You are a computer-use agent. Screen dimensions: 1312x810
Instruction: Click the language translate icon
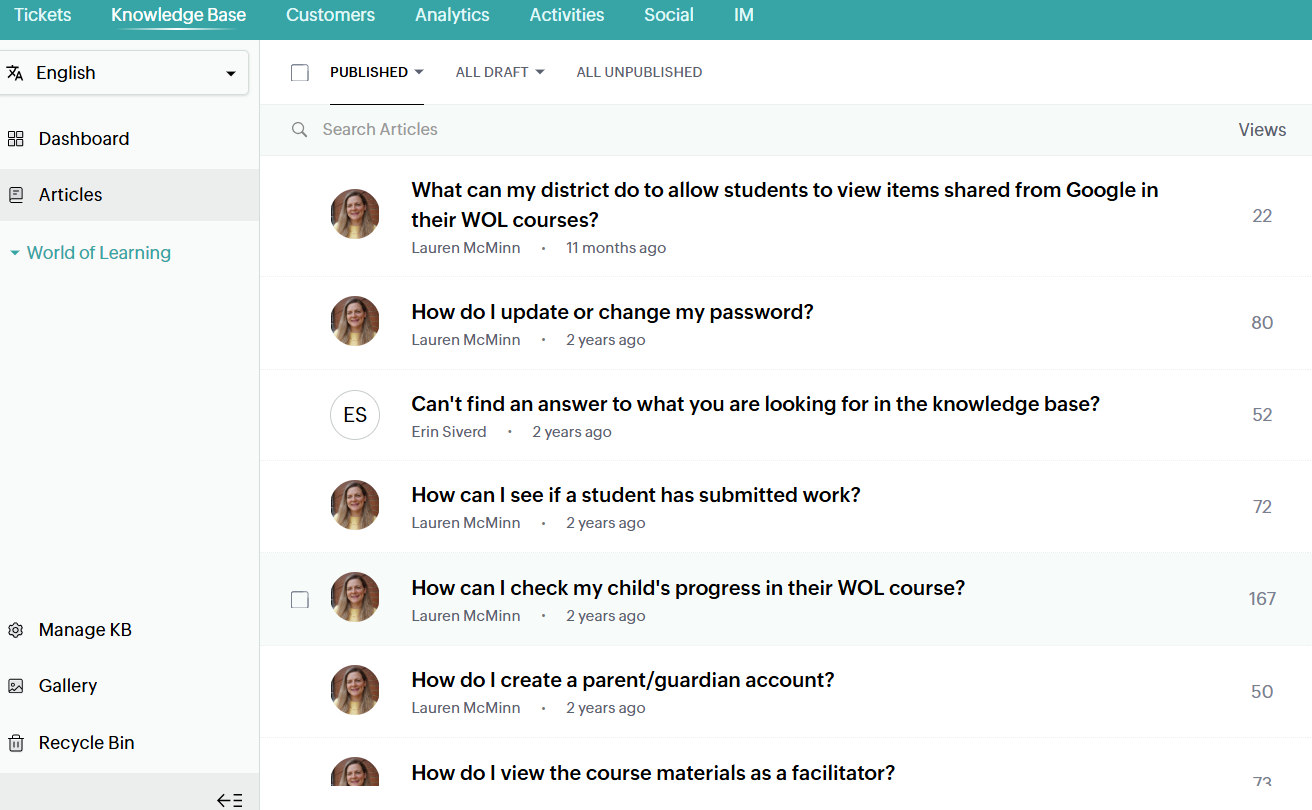[x=15, y=73]
